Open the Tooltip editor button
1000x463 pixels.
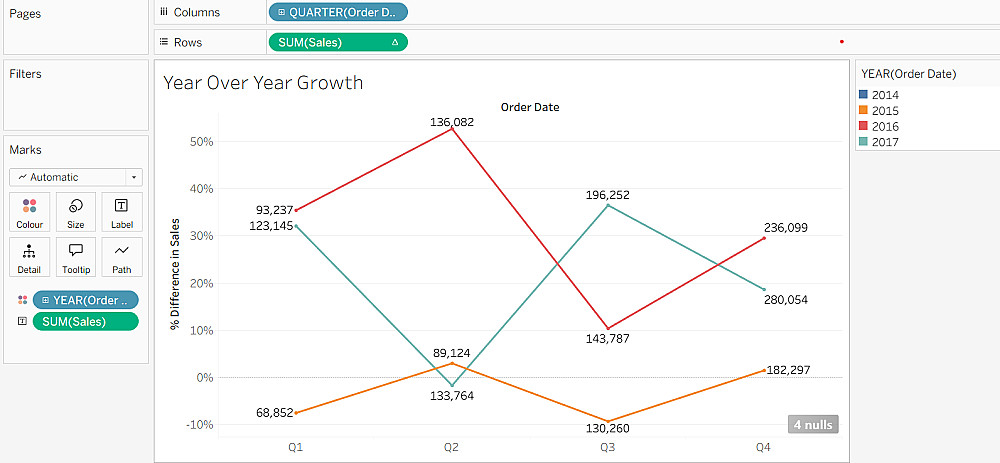pyautogui.click(x=76, y=256)
